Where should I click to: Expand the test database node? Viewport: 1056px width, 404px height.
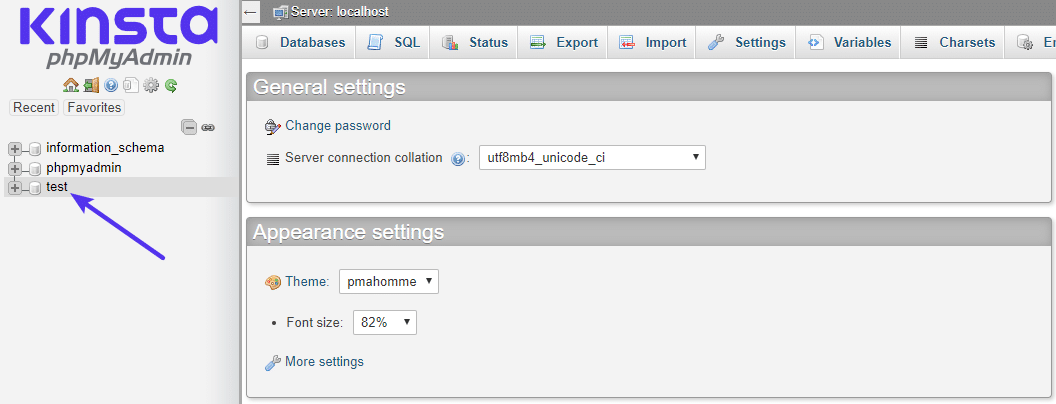[x=15, y=187]
